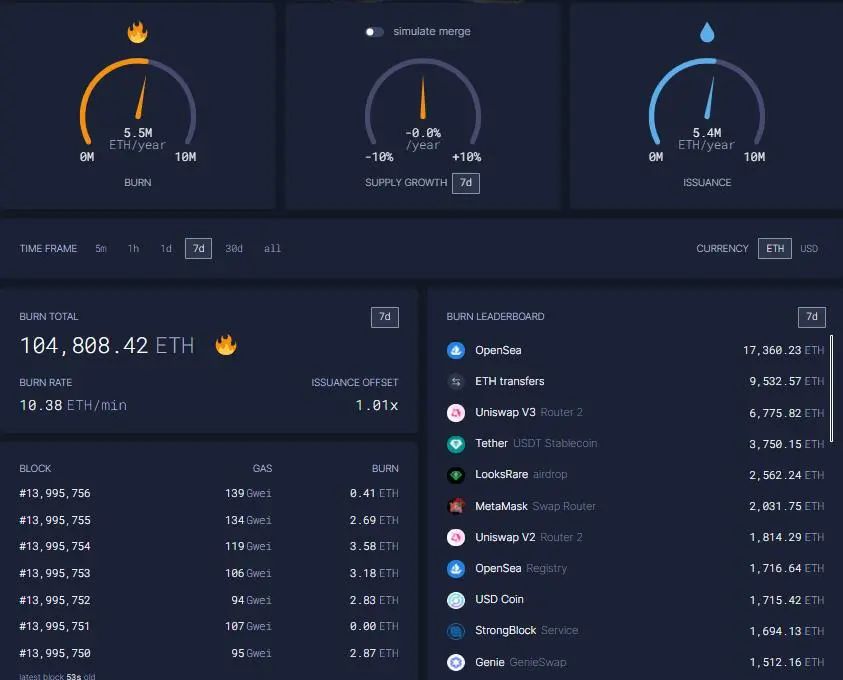The image size is (843, 680).
Task: Open the LooksRare airdrop entry
Action: point(635,475)
